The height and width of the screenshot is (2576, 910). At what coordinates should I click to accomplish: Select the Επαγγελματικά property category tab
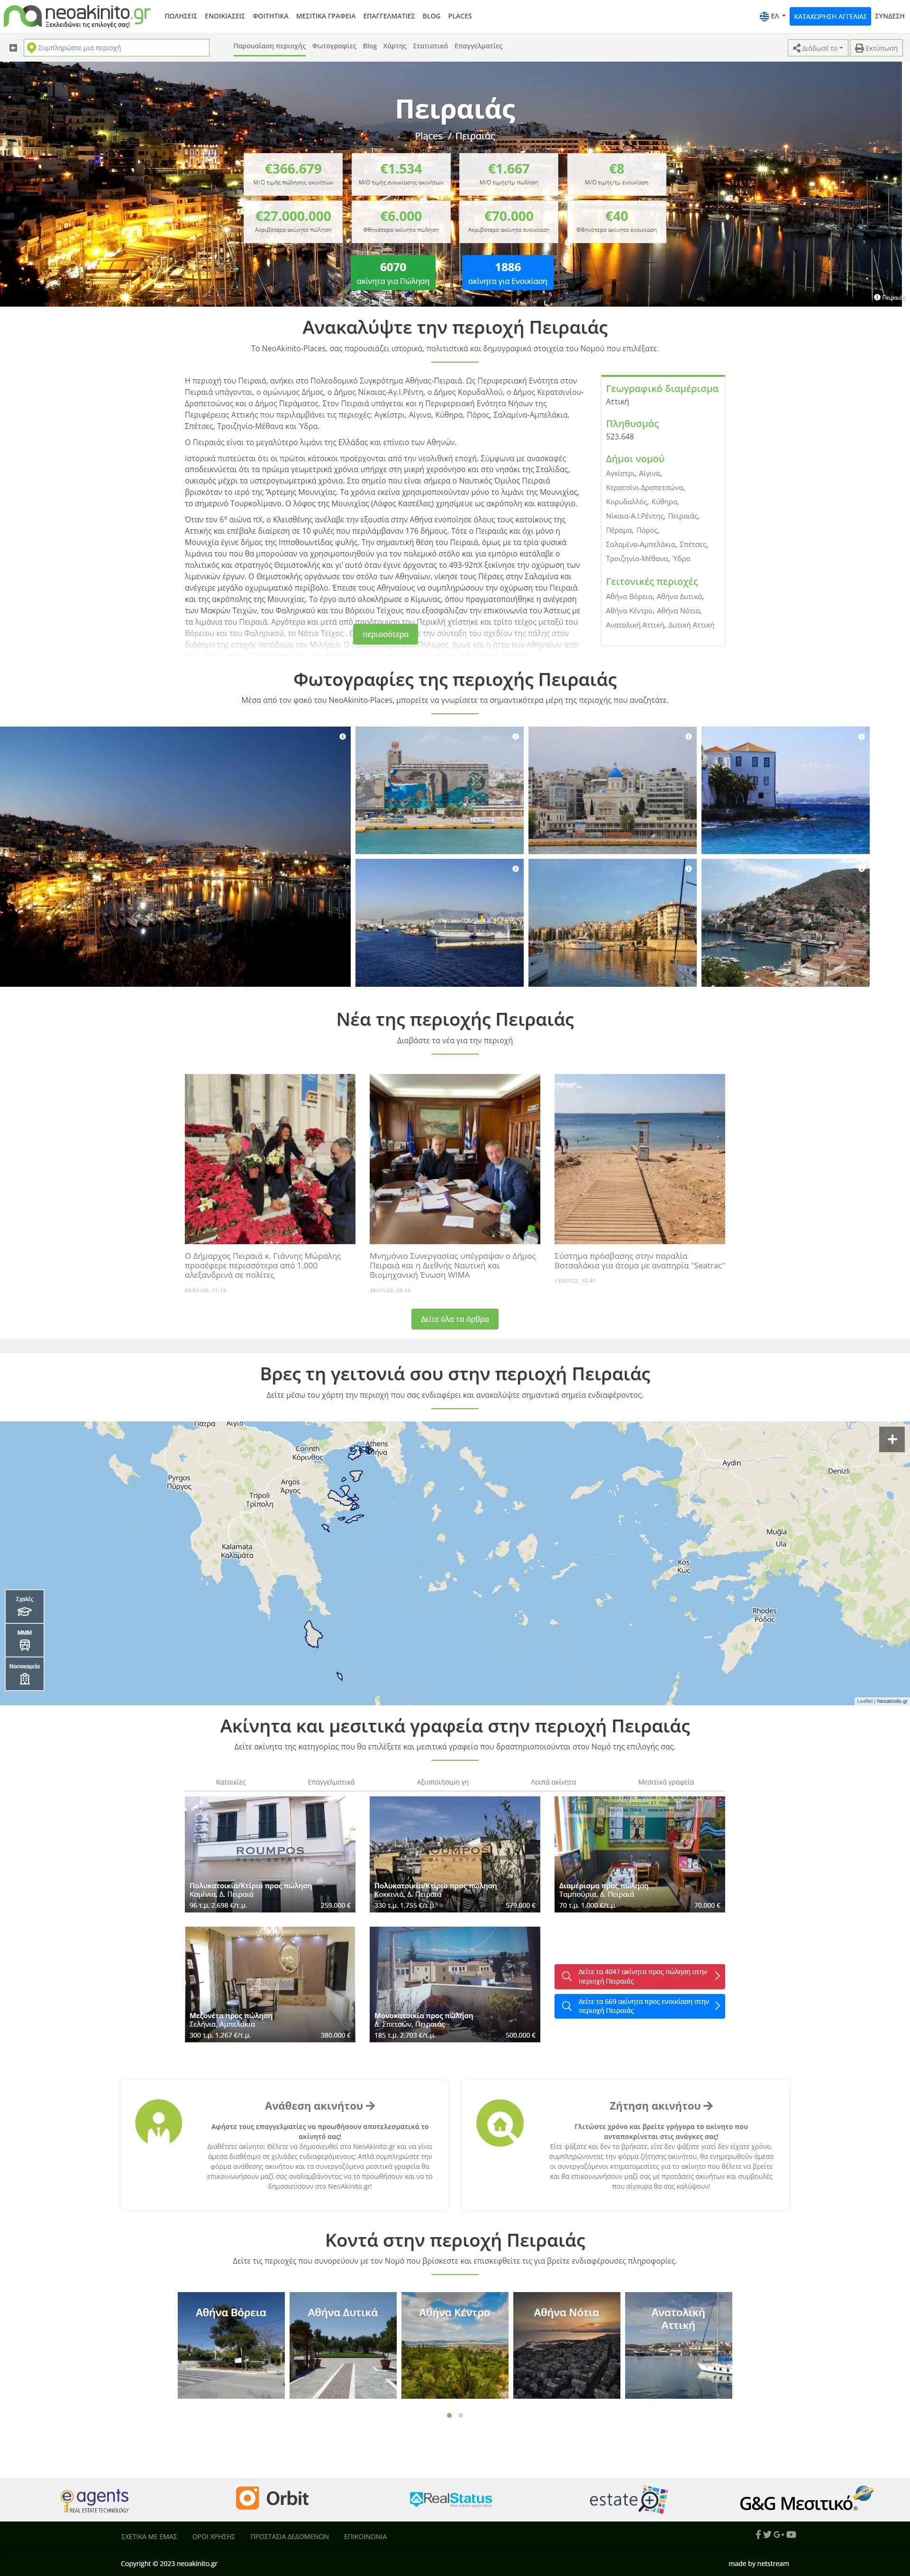331,1782
